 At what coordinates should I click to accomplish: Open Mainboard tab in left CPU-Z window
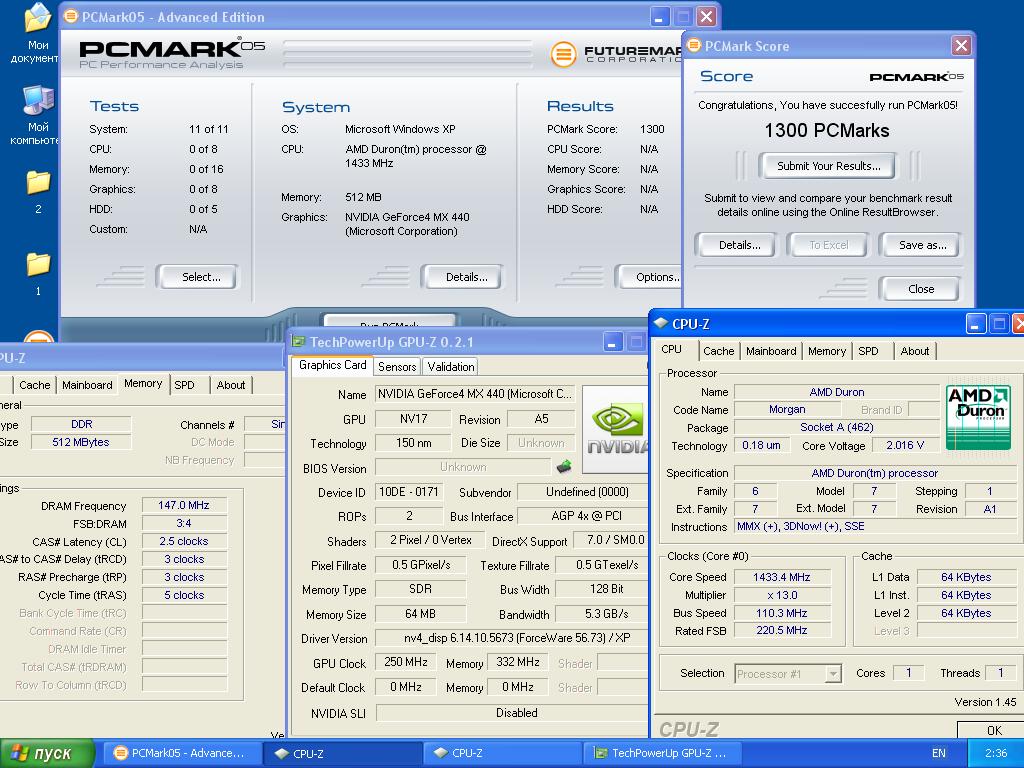point(87,385)
